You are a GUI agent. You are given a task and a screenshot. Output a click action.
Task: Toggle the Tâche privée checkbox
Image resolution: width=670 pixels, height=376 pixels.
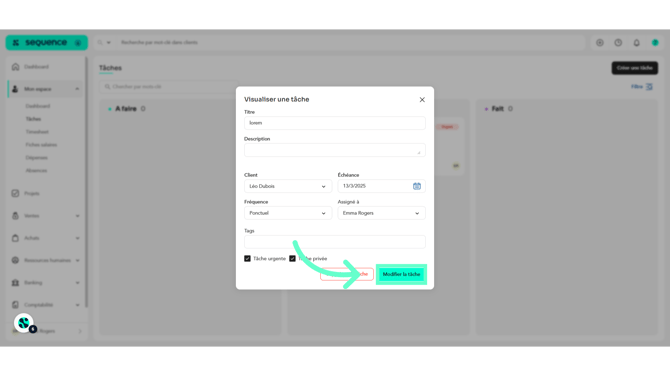[292, 258]
